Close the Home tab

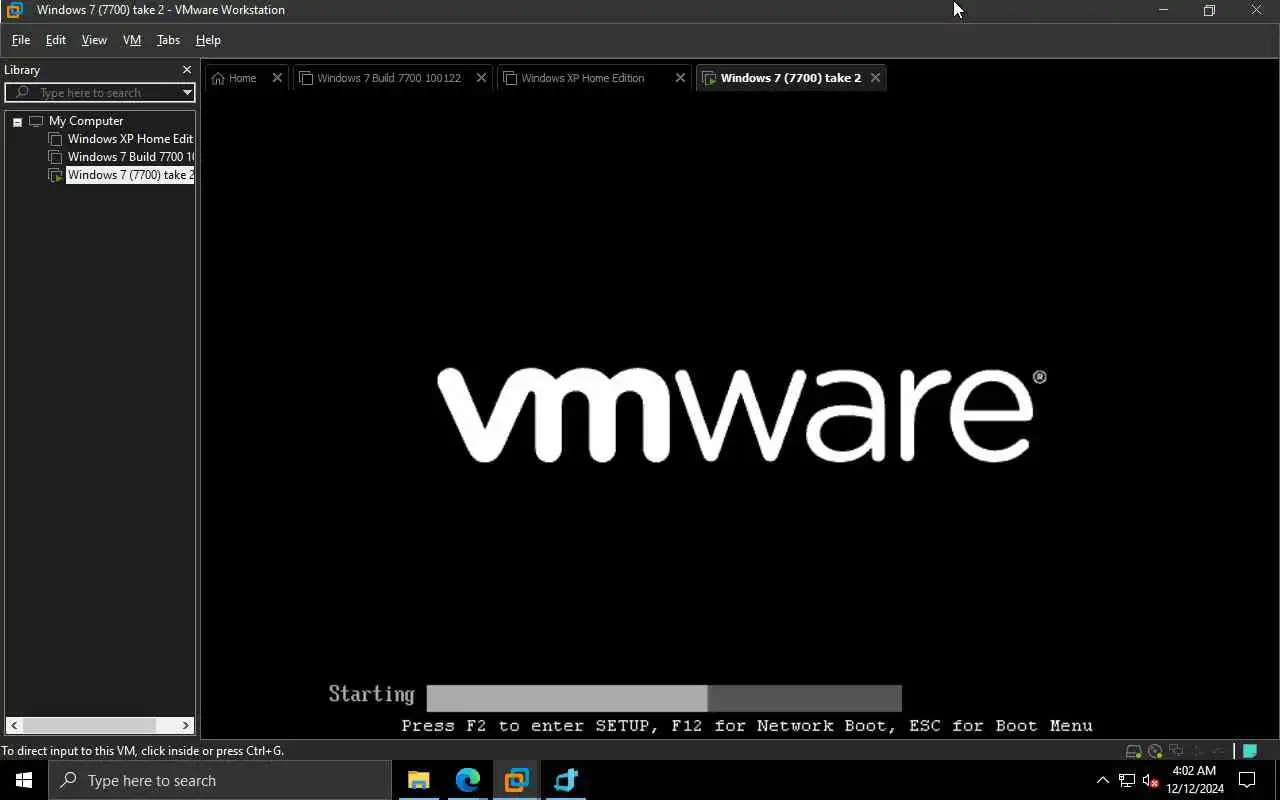(x=278, y=78)
